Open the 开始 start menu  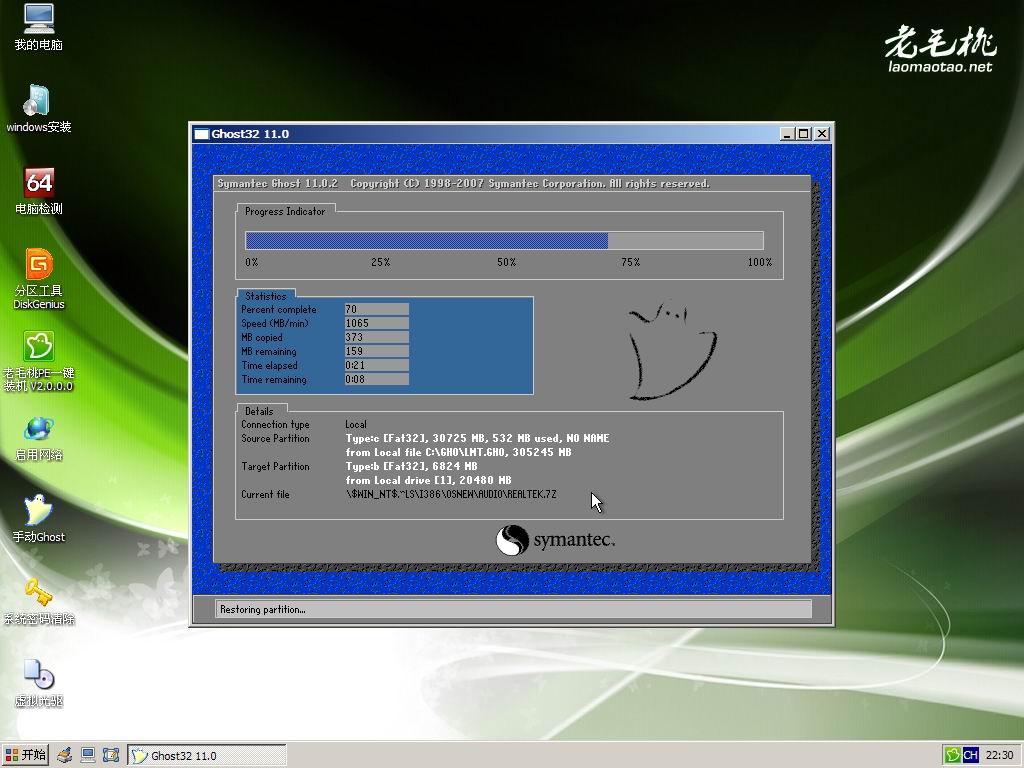(x=26, y=755)
